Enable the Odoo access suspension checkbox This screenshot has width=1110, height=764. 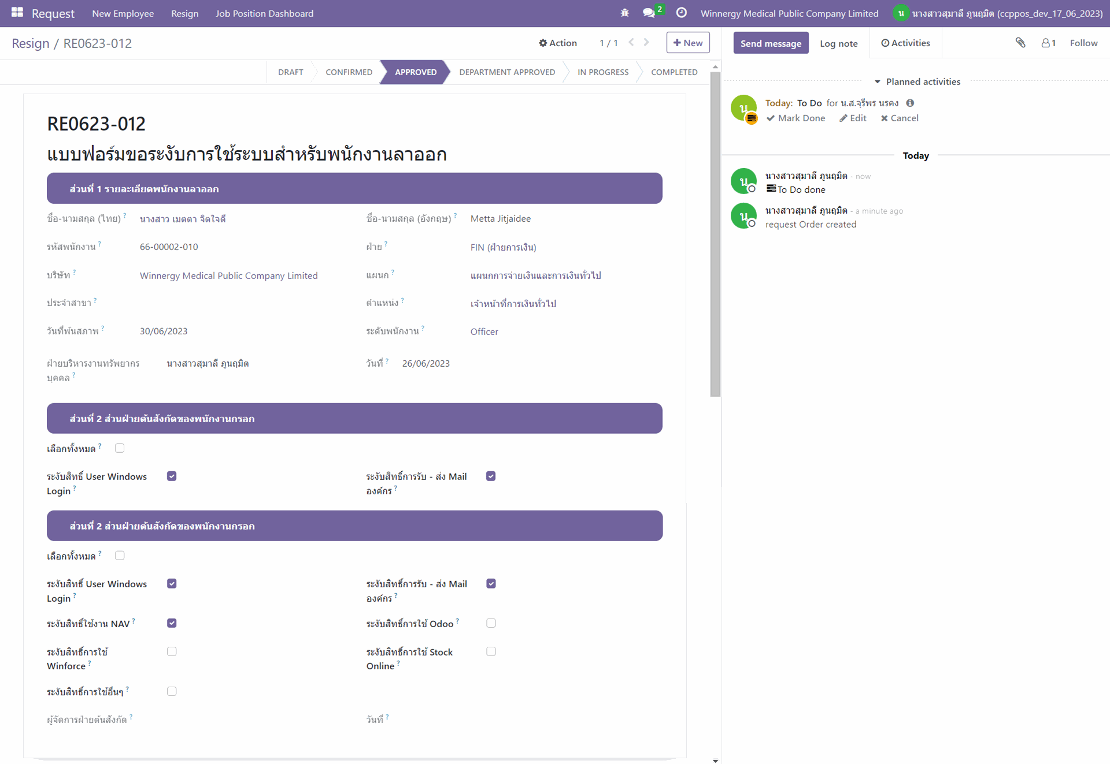[x=491, y=623]
